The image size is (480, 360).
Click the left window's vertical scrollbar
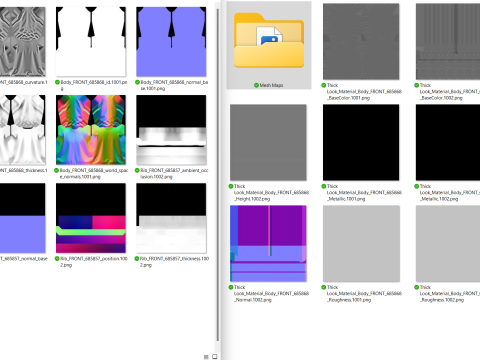coord(218,175)
